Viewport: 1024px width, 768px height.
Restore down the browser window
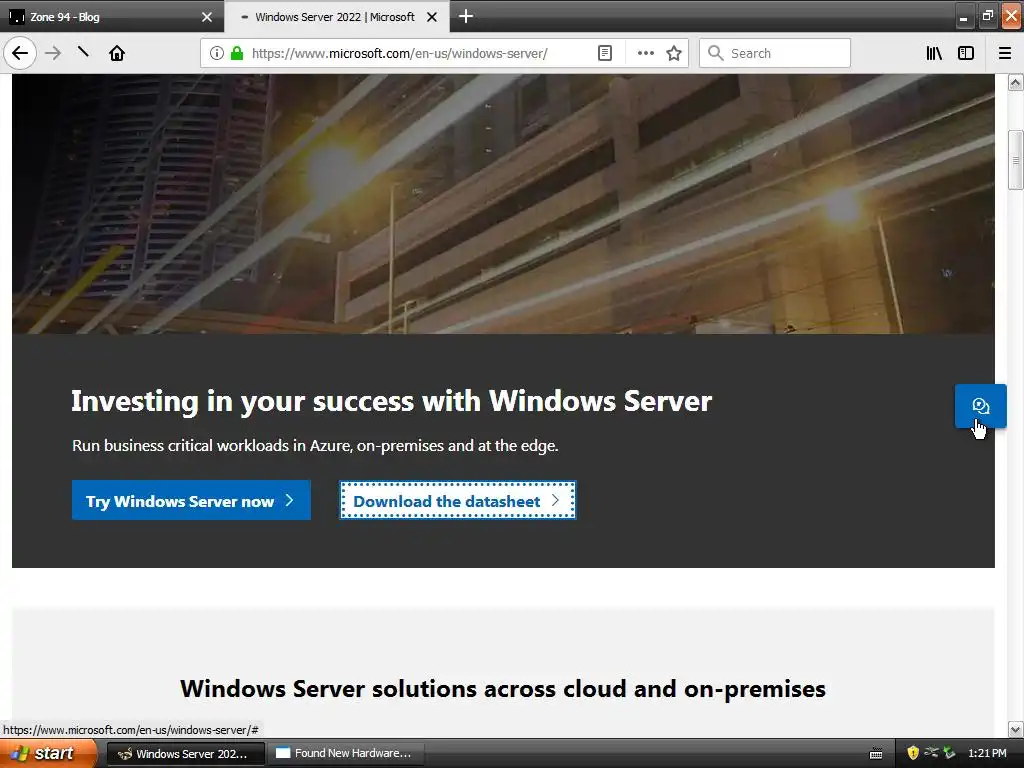click(x=987, y=16)
